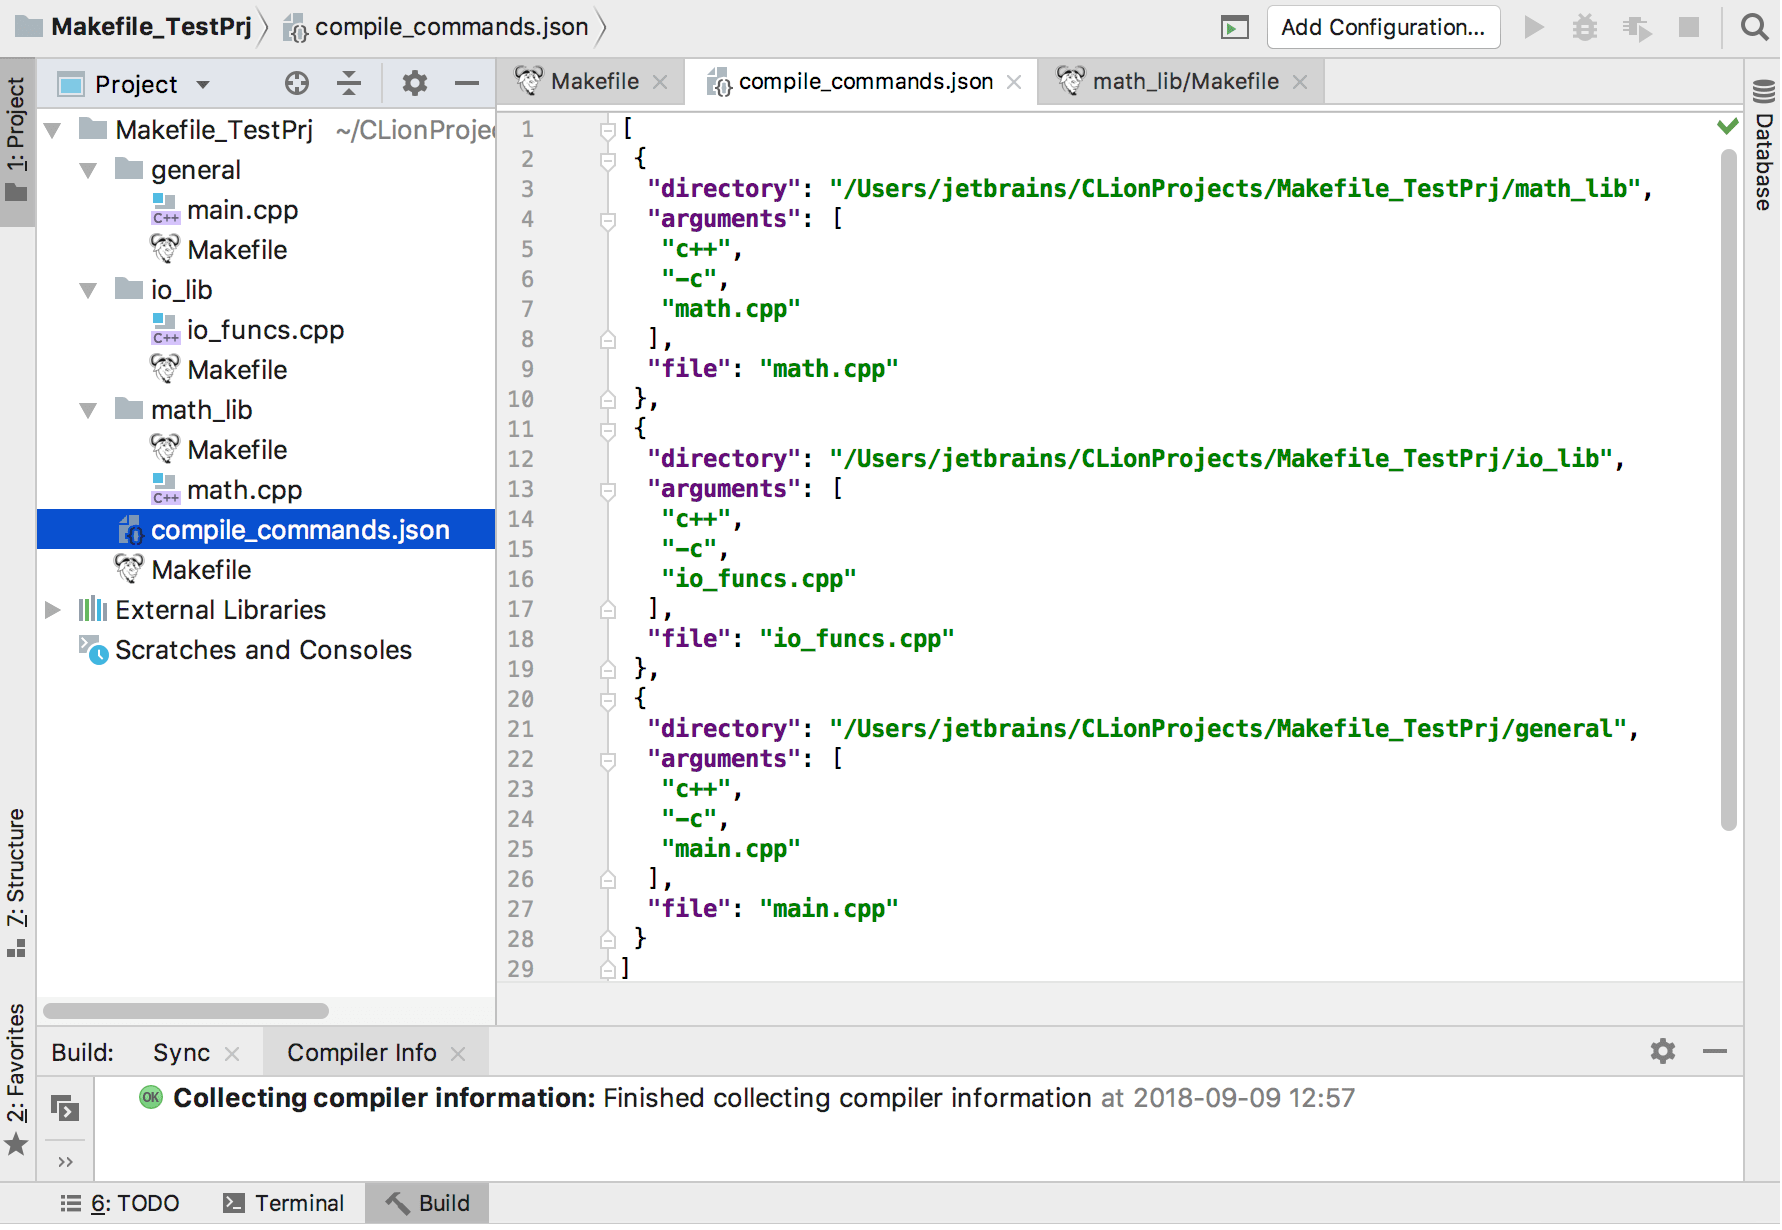Click the locate/scroll from source target icon

pyautogui.click(x=297, y=83)
